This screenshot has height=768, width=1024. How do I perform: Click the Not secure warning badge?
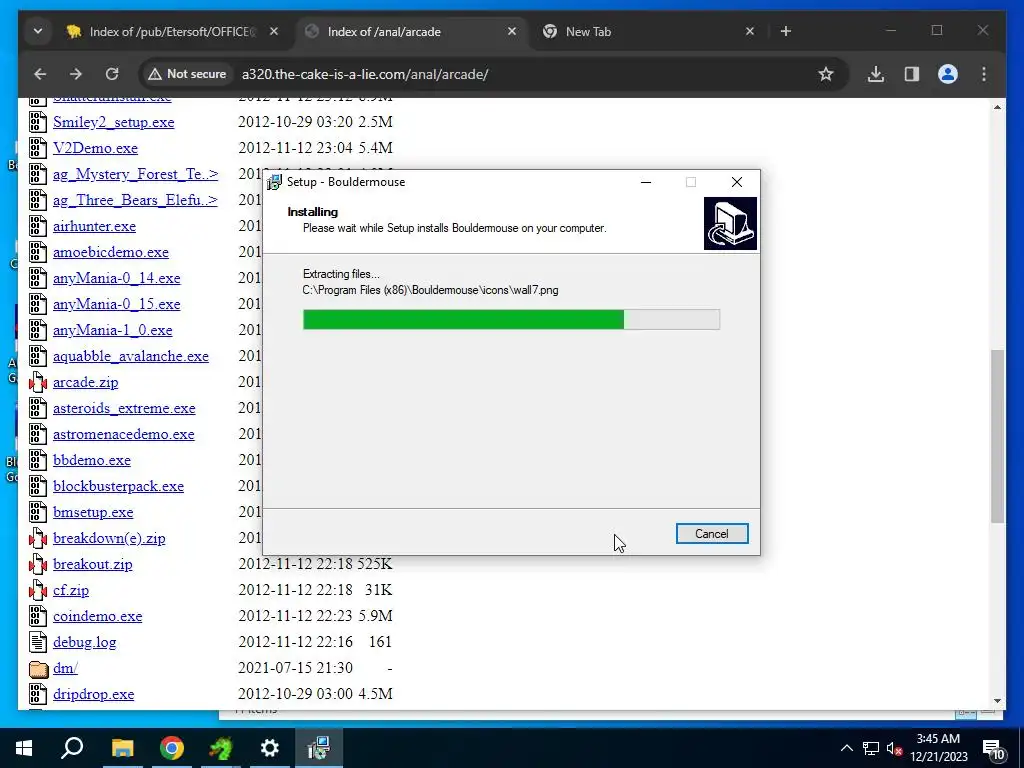tap(187, 74)
